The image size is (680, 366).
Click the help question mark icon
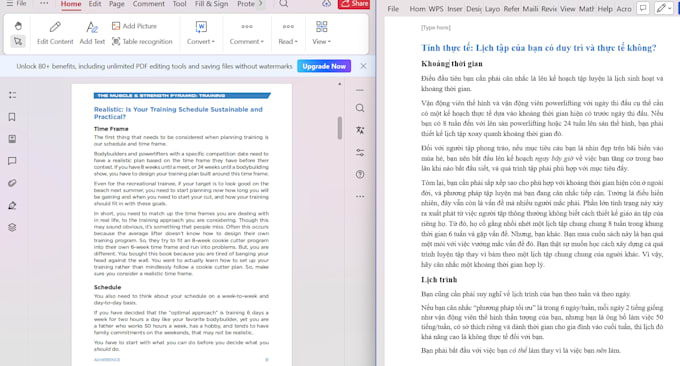[360, 174]
